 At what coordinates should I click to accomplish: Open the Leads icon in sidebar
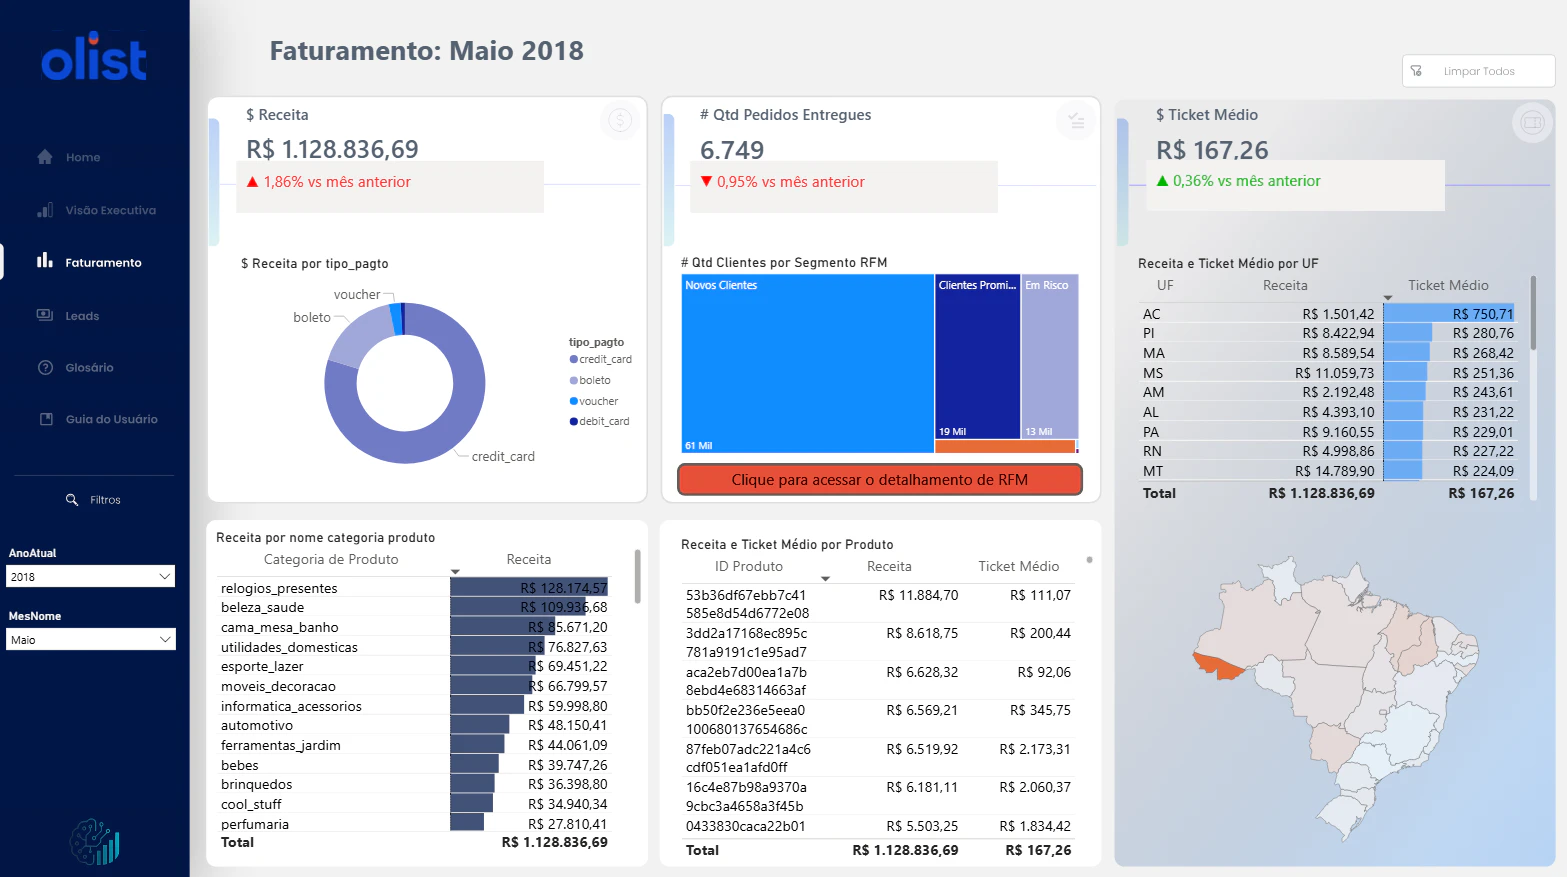[45, 315]
